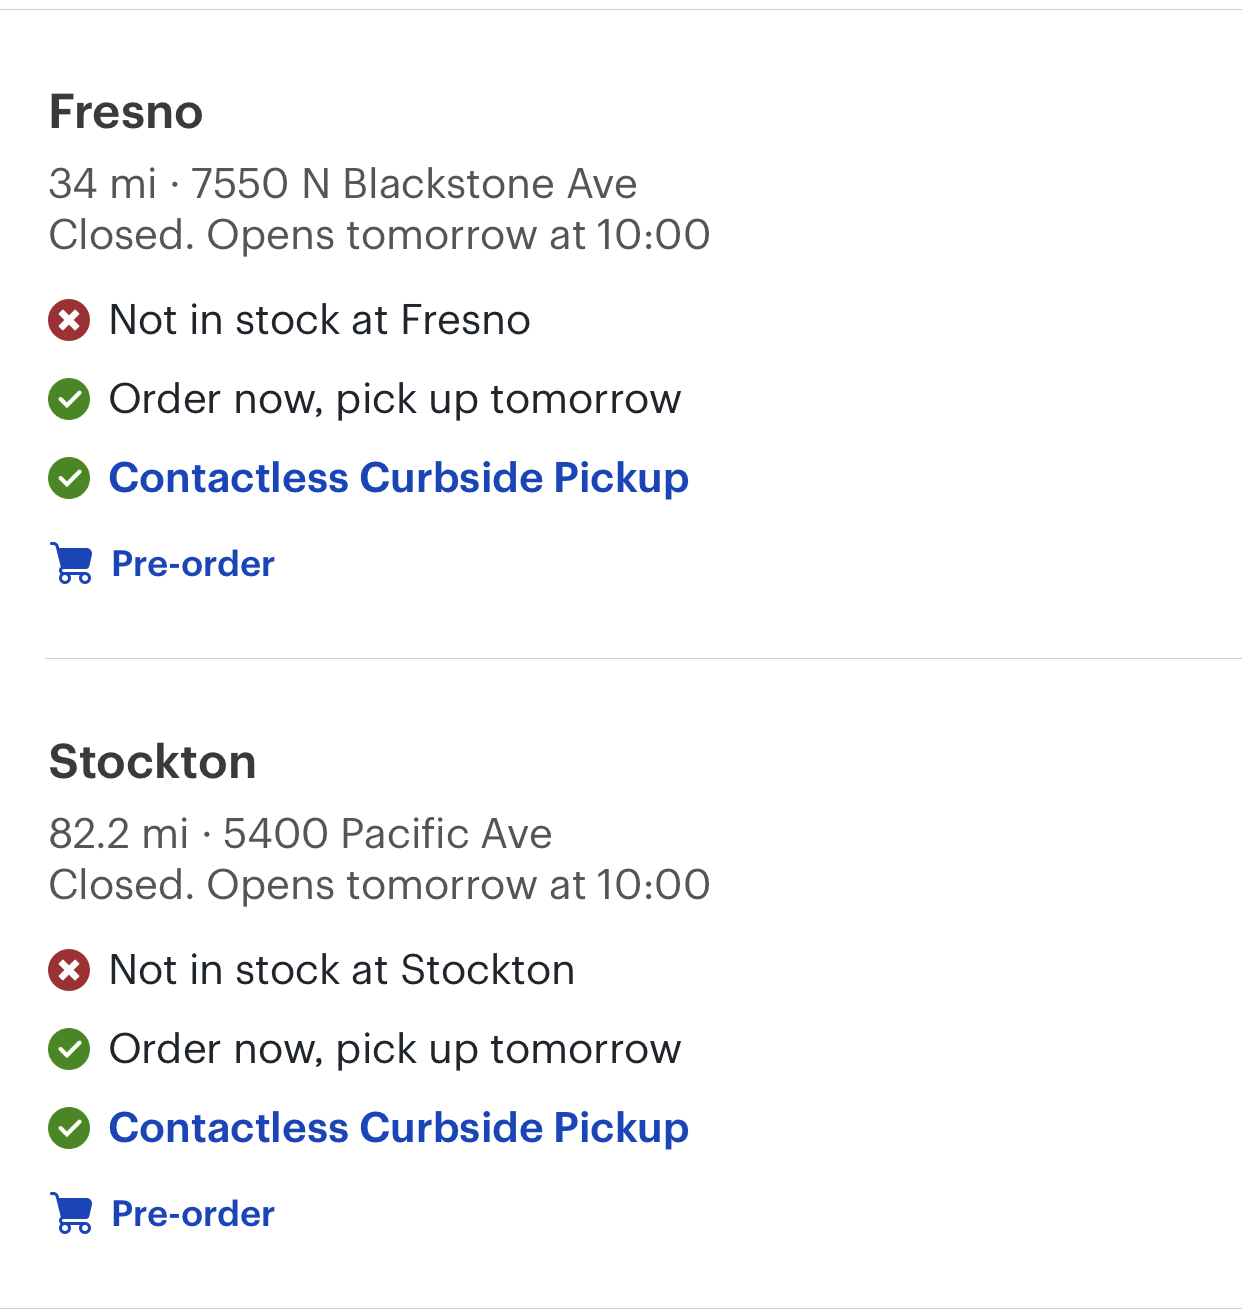Open Contactless Curbside Pickup link for Fresno
1242x1312 pixels.
pyautogui.click(x=398, y=478)
